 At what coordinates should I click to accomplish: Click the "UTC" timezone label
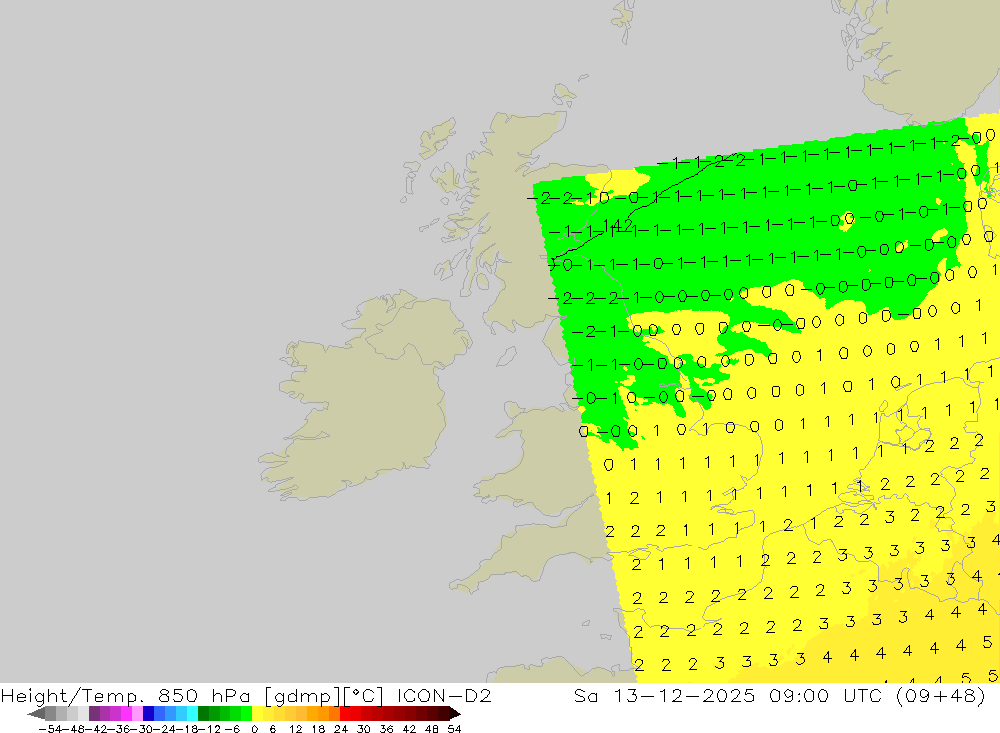(862, 695)
